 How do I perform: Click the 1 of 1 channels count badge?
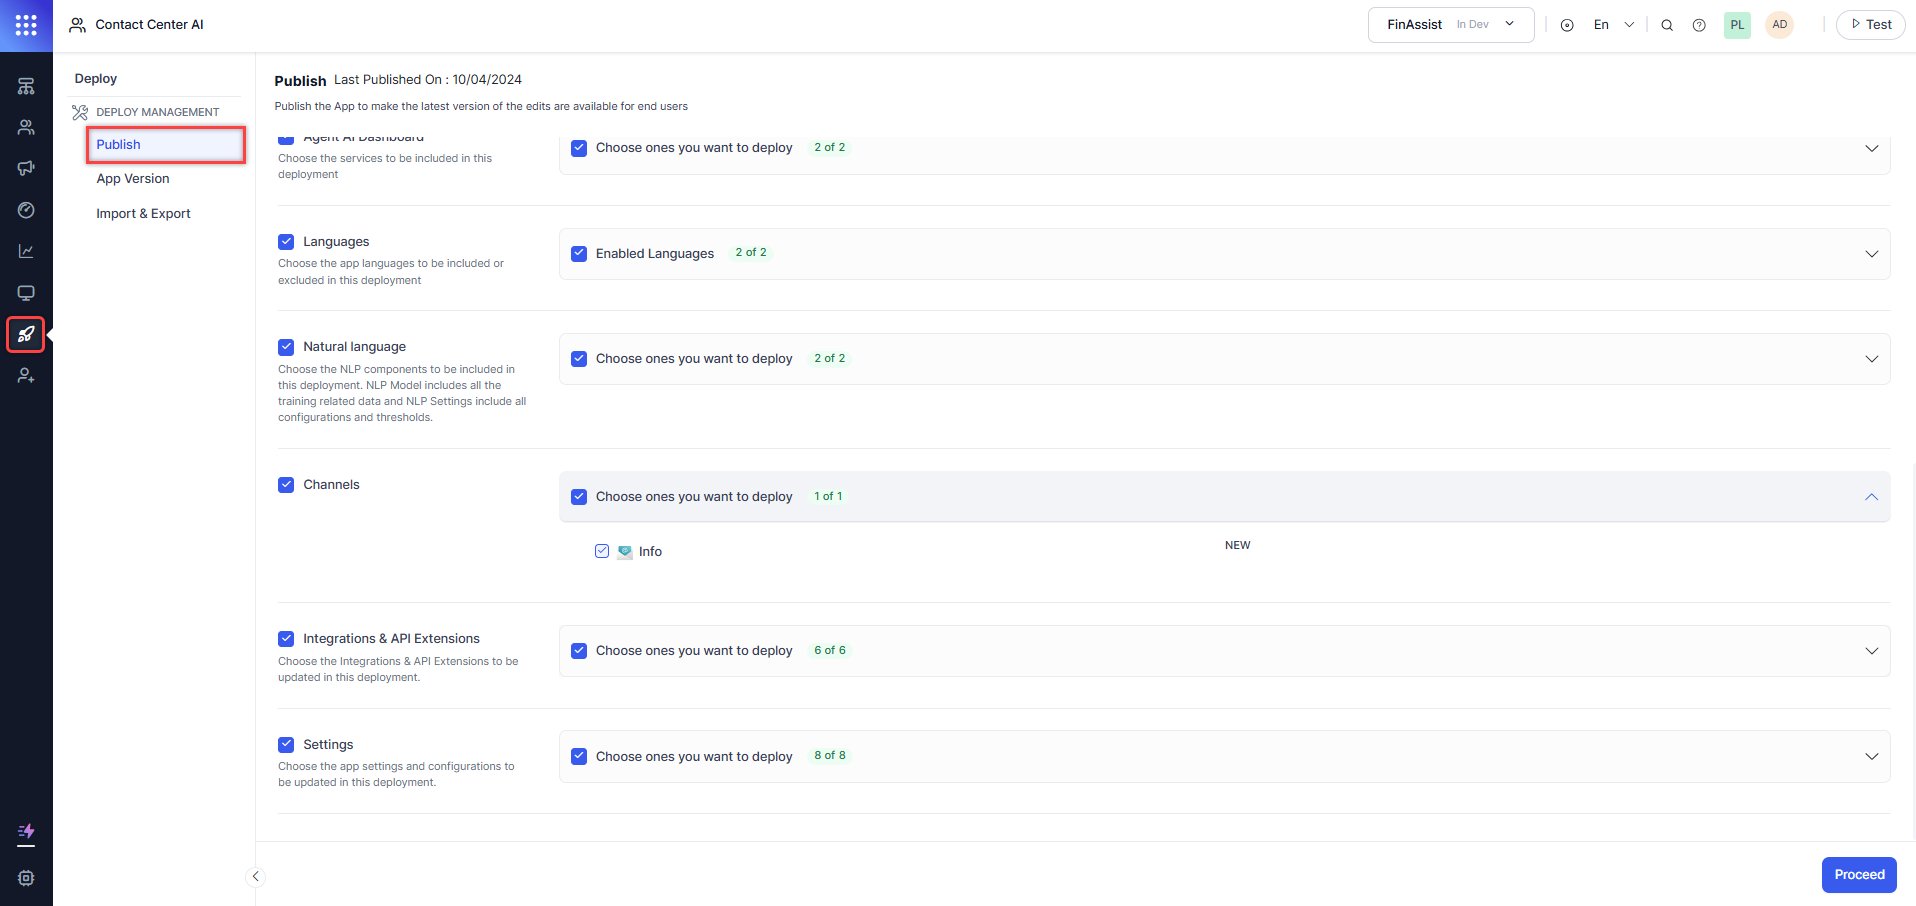828,496
